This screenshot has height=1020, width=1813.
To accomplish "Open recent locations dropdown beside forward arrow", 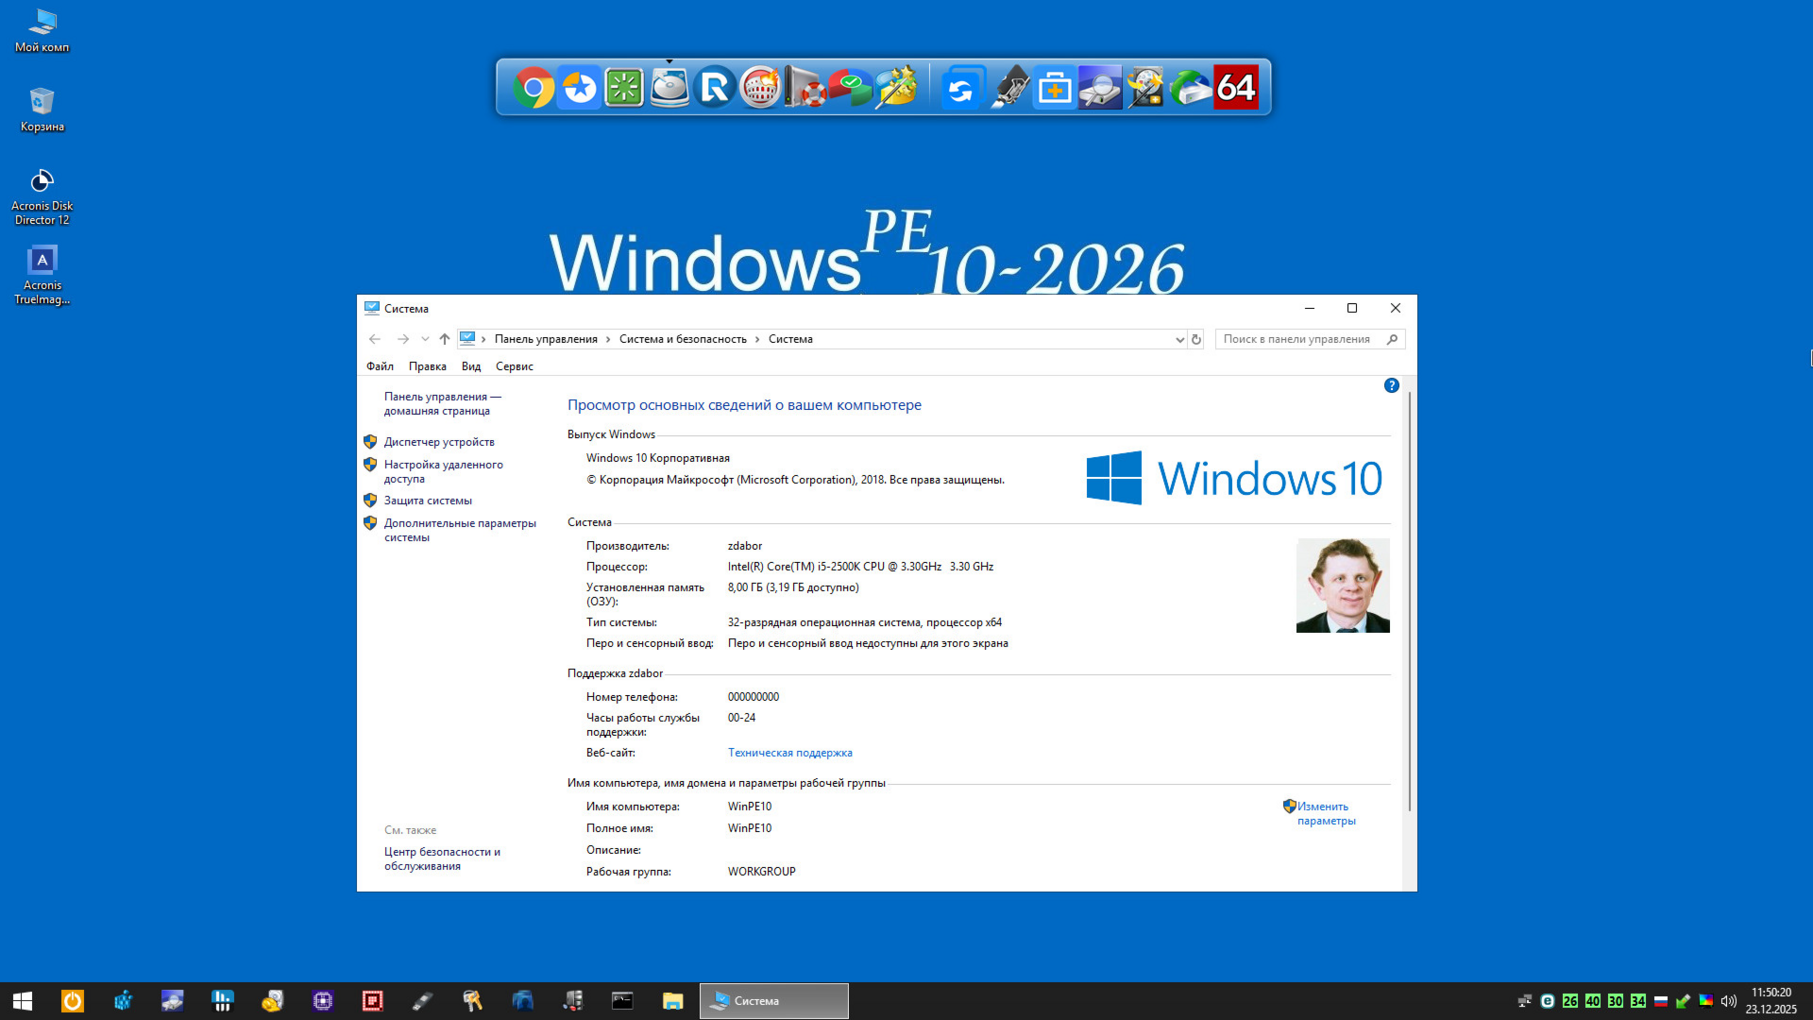I will coord(425,339).
